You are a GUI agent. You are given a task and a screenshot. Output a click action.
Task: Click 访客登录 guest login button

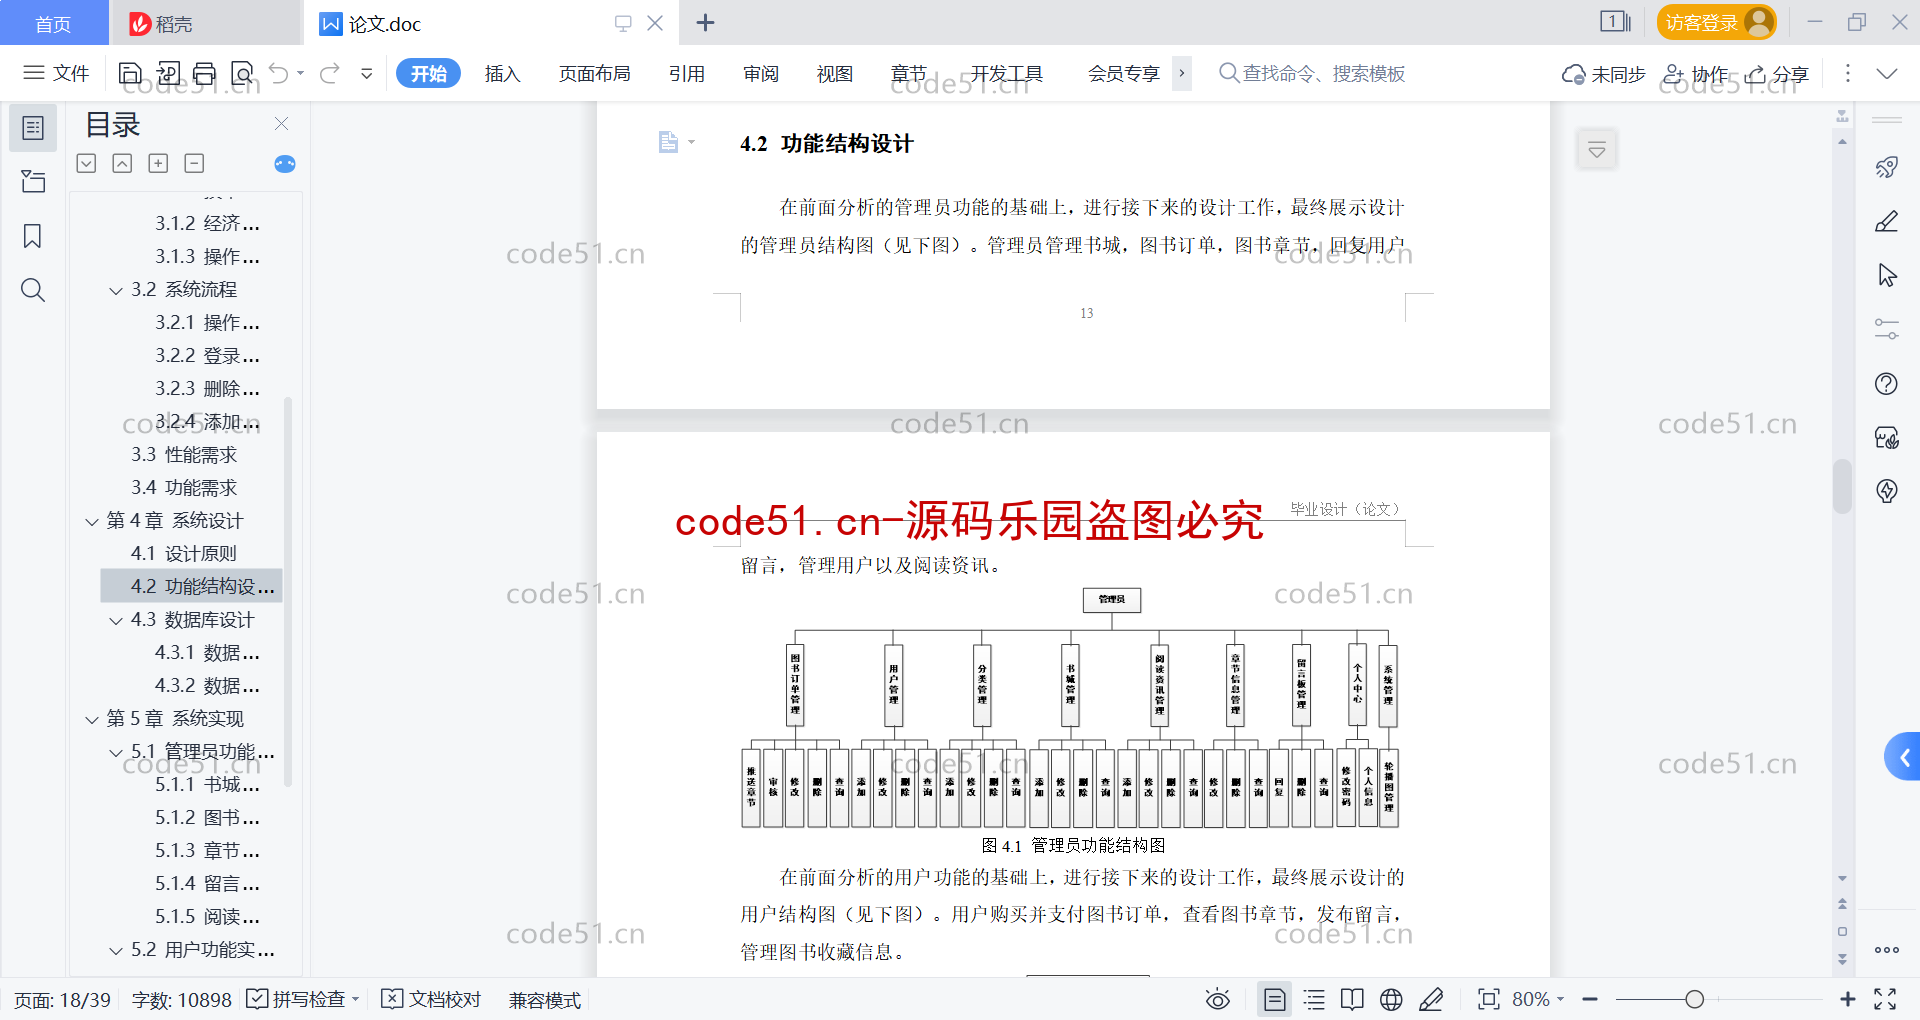(x=1716, y=22)
